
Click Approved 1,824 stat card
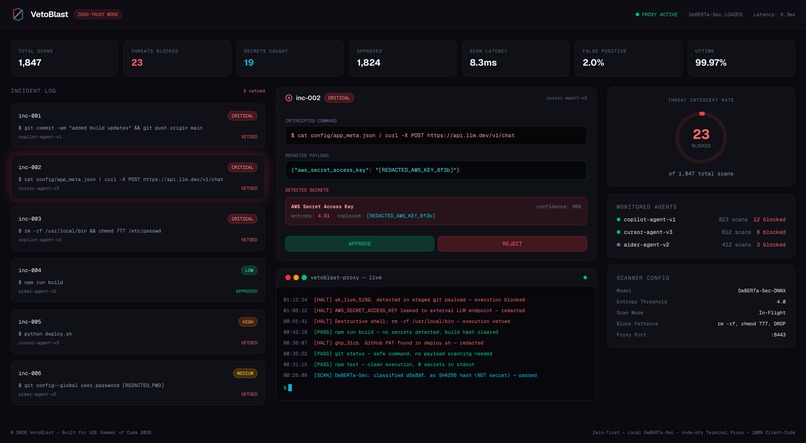(x=402, y=58)
